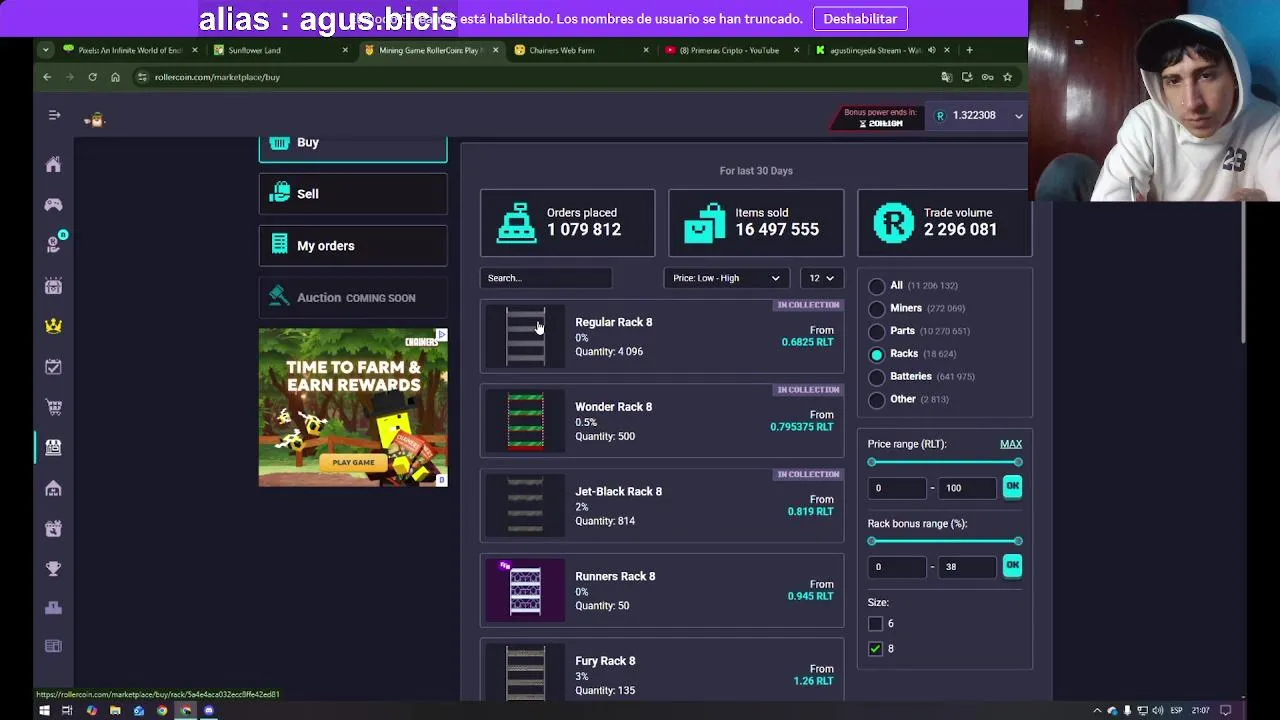
Task: Open the Sell menu item
Action: [353, 194]
